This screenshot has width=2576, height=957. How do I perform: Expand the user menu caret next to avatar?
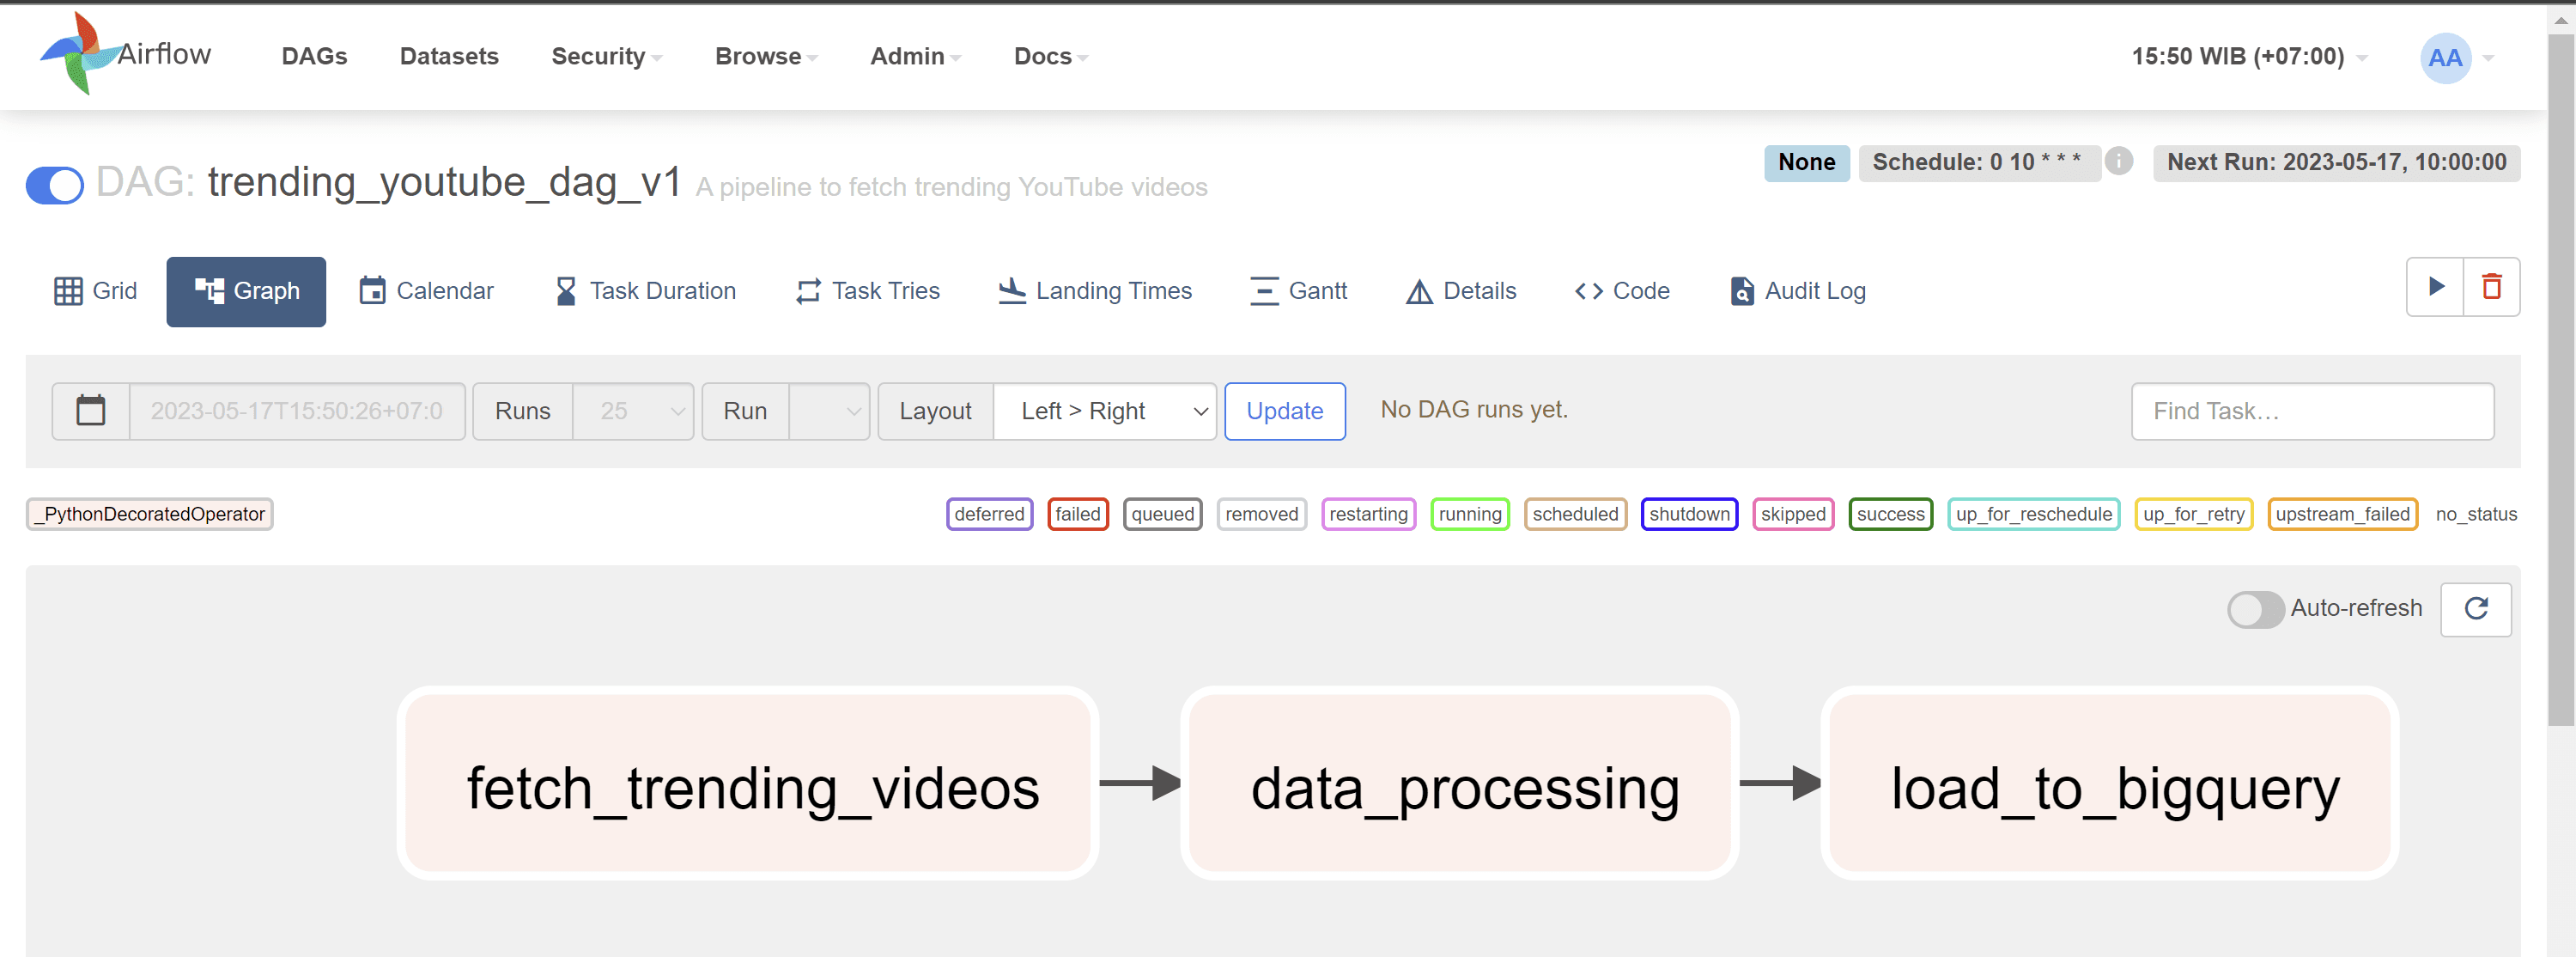point(2489,58)
